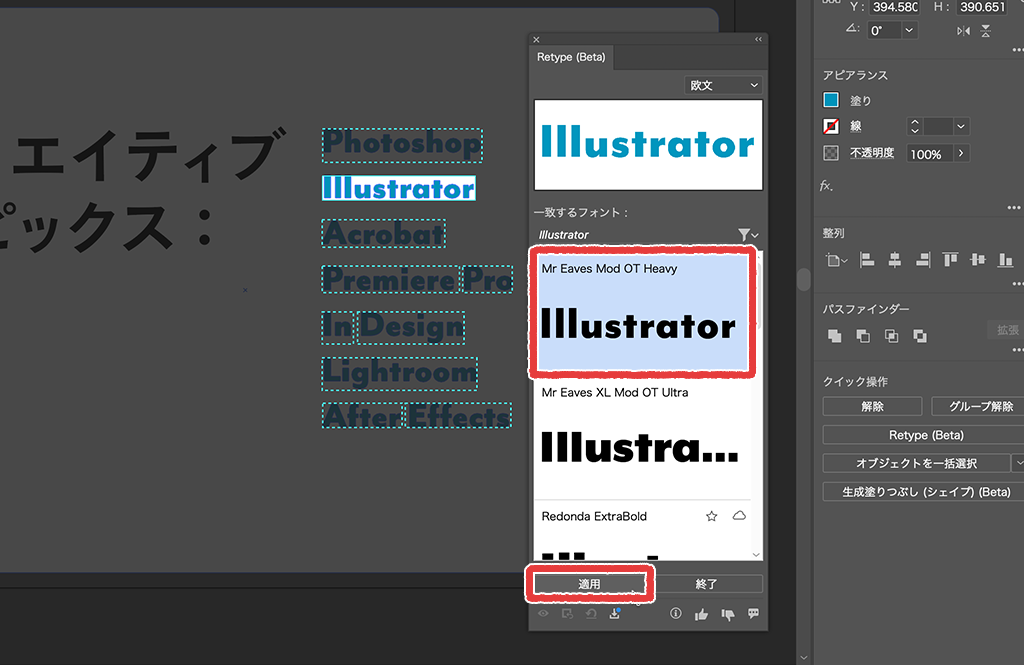1024x665 pixels.
Task: Expand the opacity slider arrow beside 100%
Action: click(x=961, y=154)
